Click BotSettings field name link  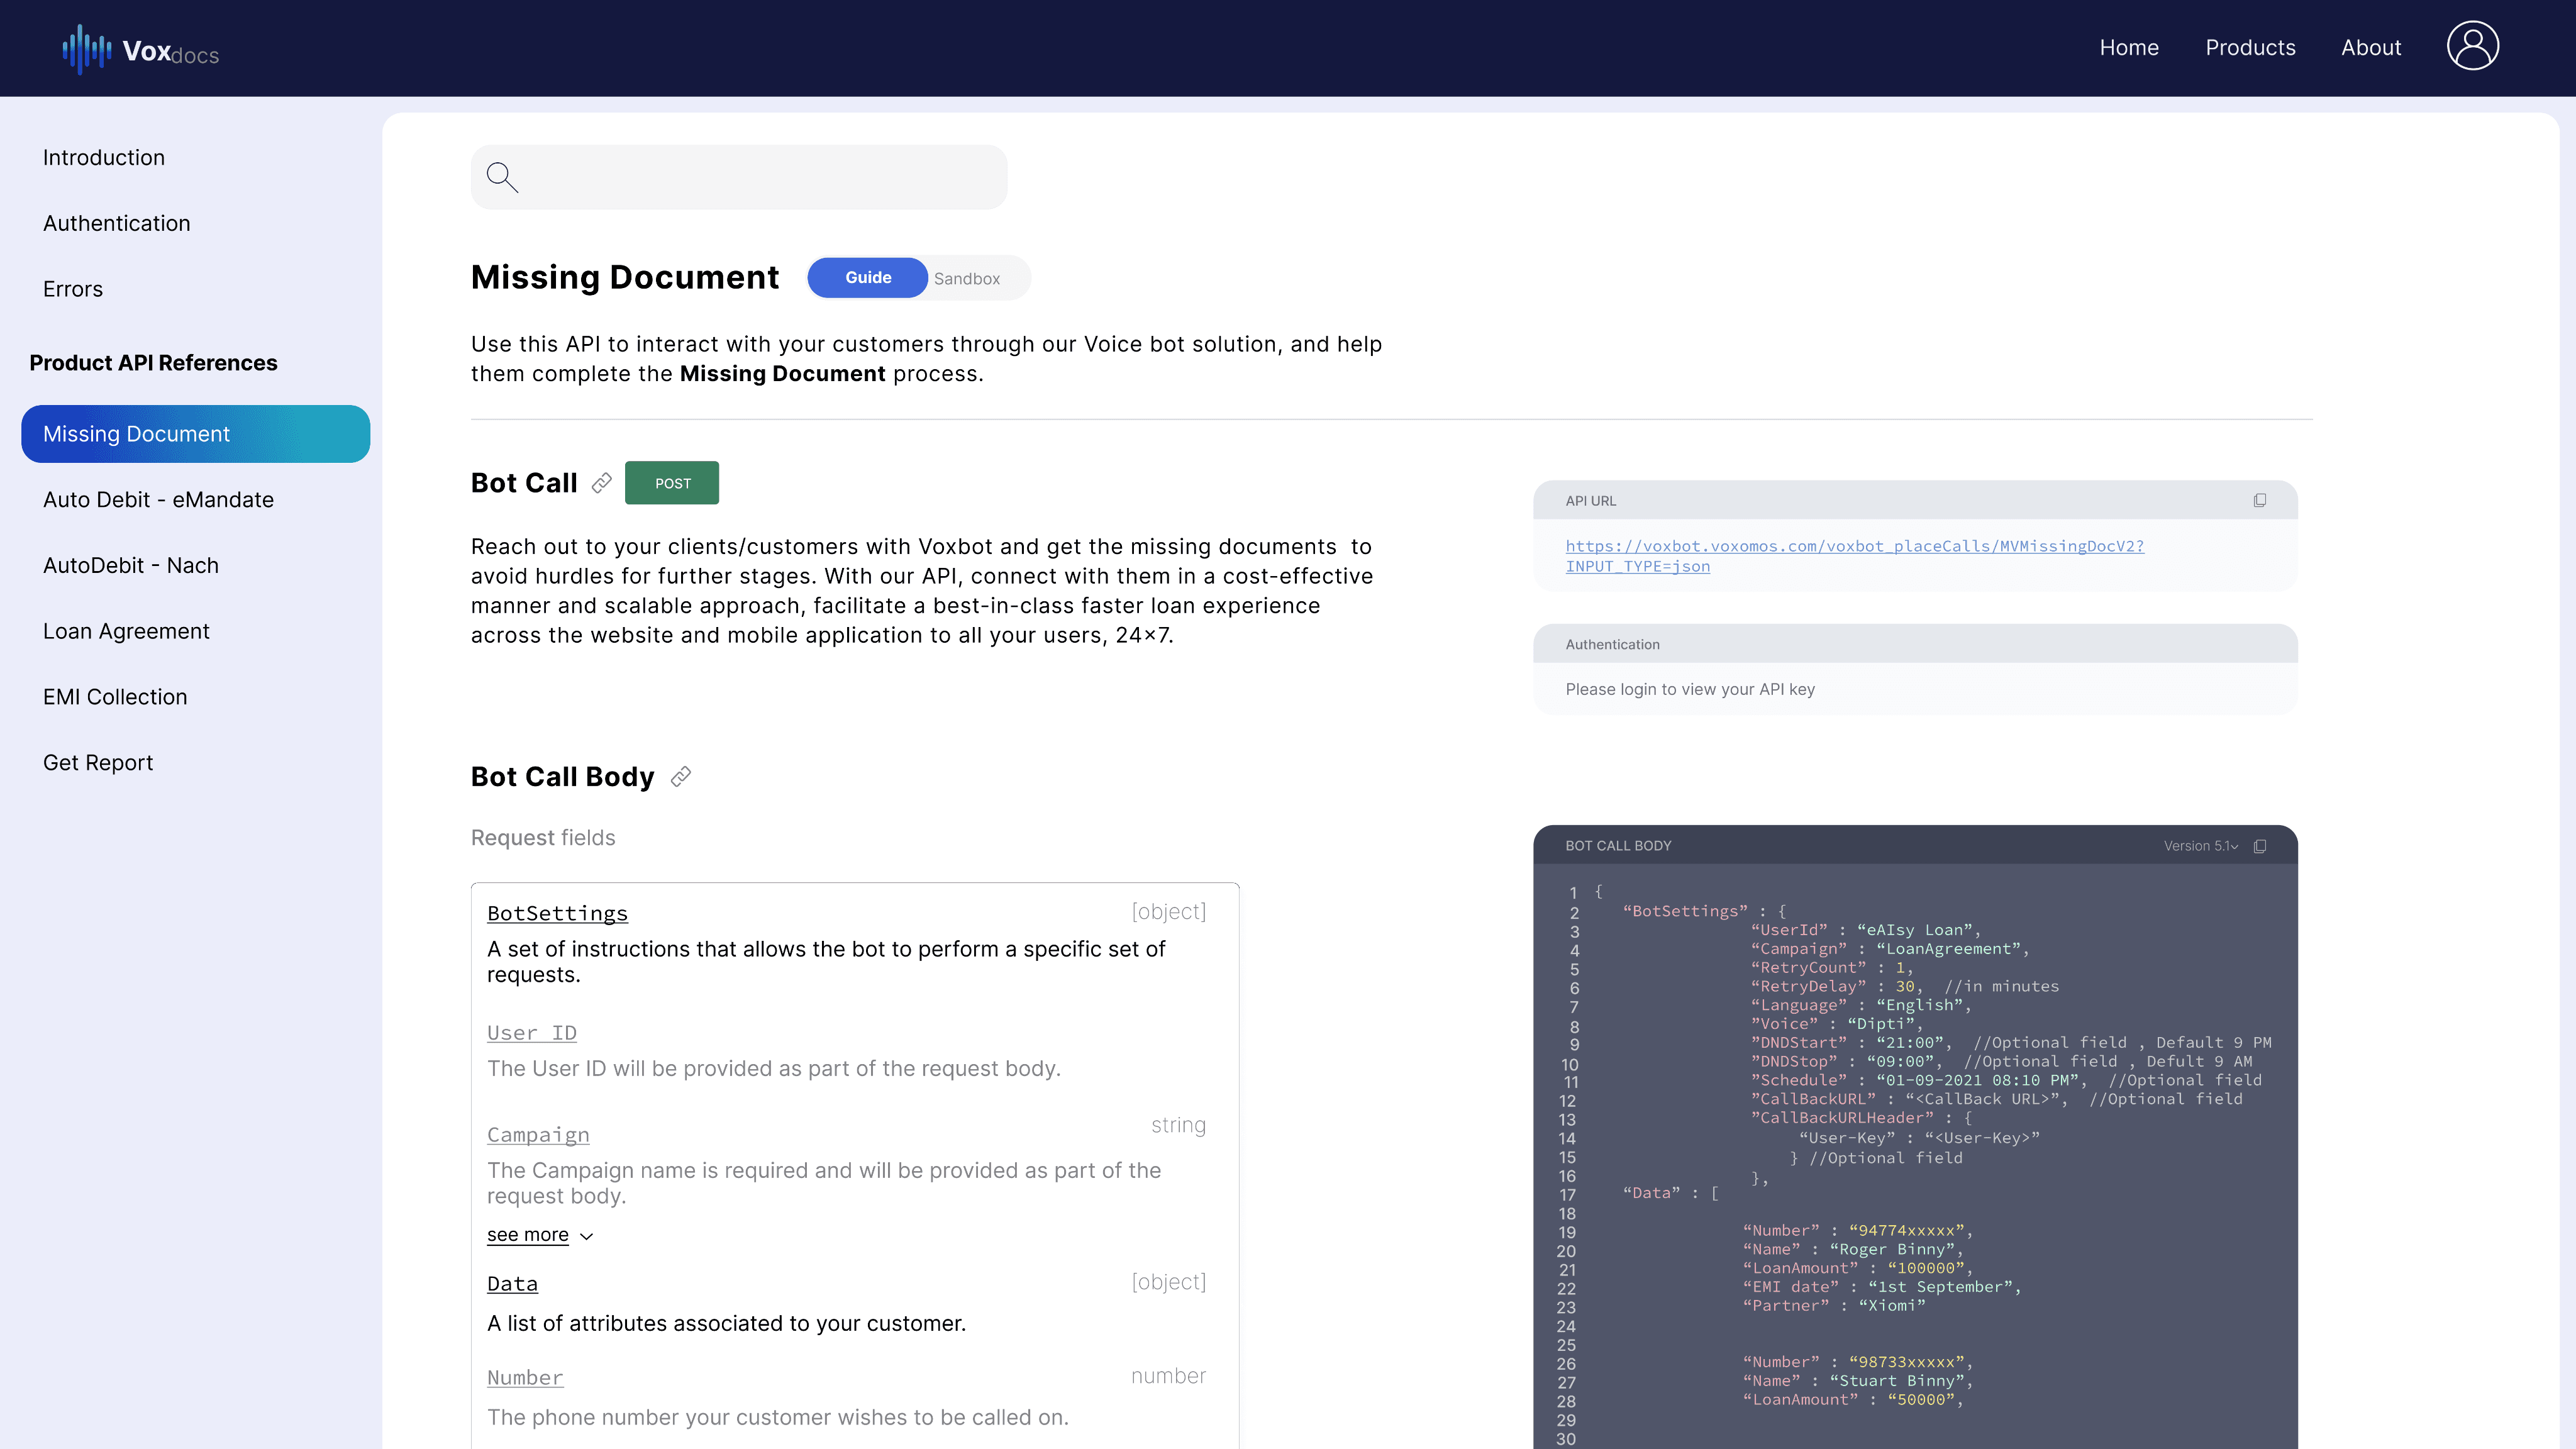(557, 913)
